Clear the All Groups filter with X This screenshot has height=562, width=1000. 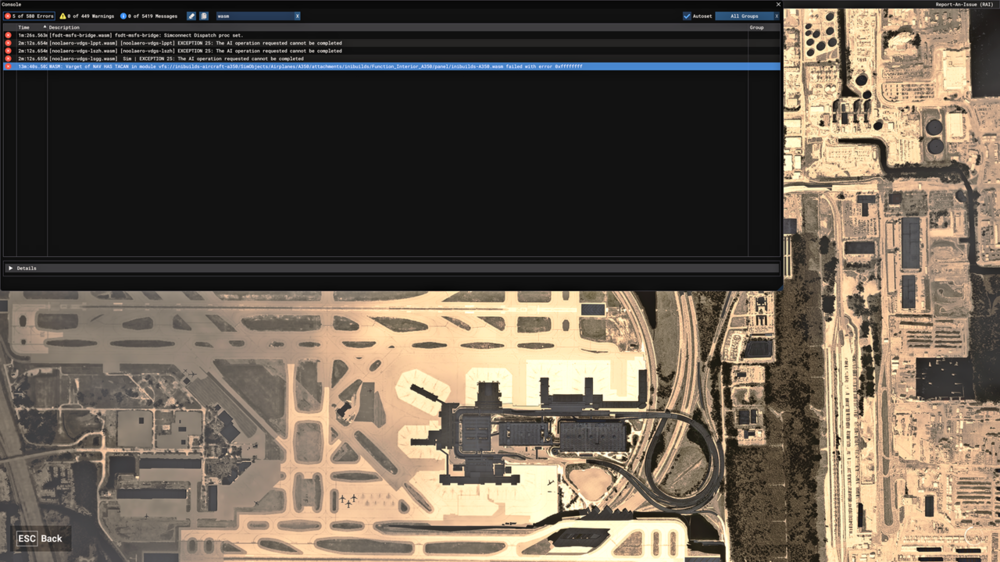point(776,16)
